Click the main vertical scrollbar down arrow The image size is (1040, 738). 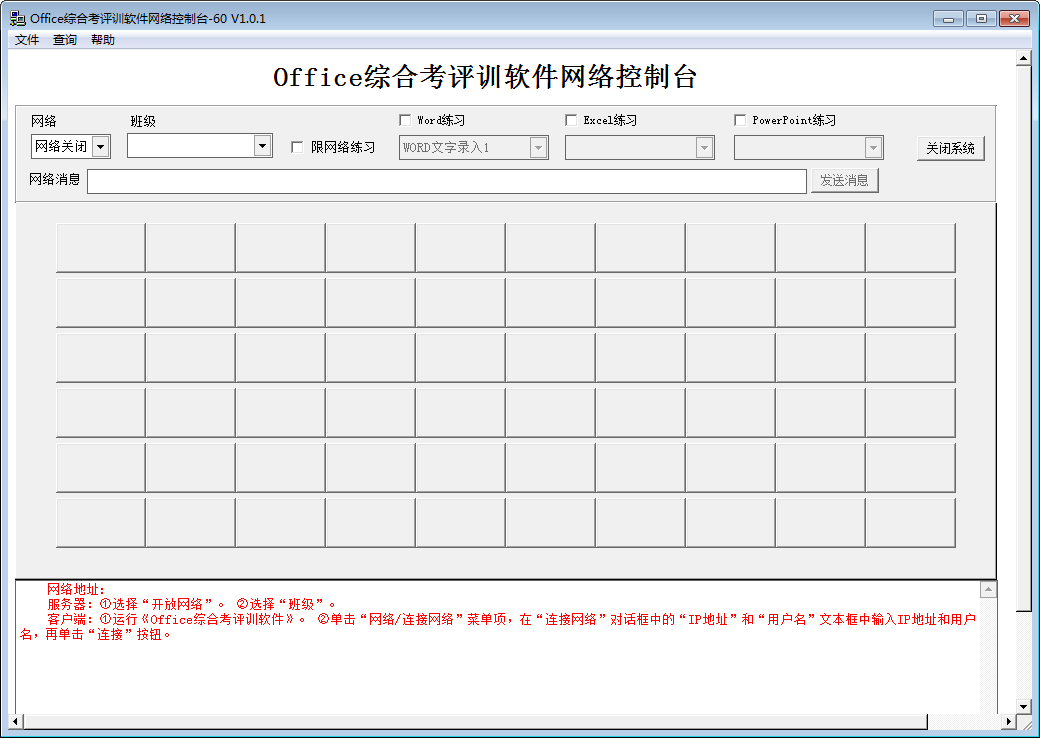pyautogui.click(x=1023, y=706)
